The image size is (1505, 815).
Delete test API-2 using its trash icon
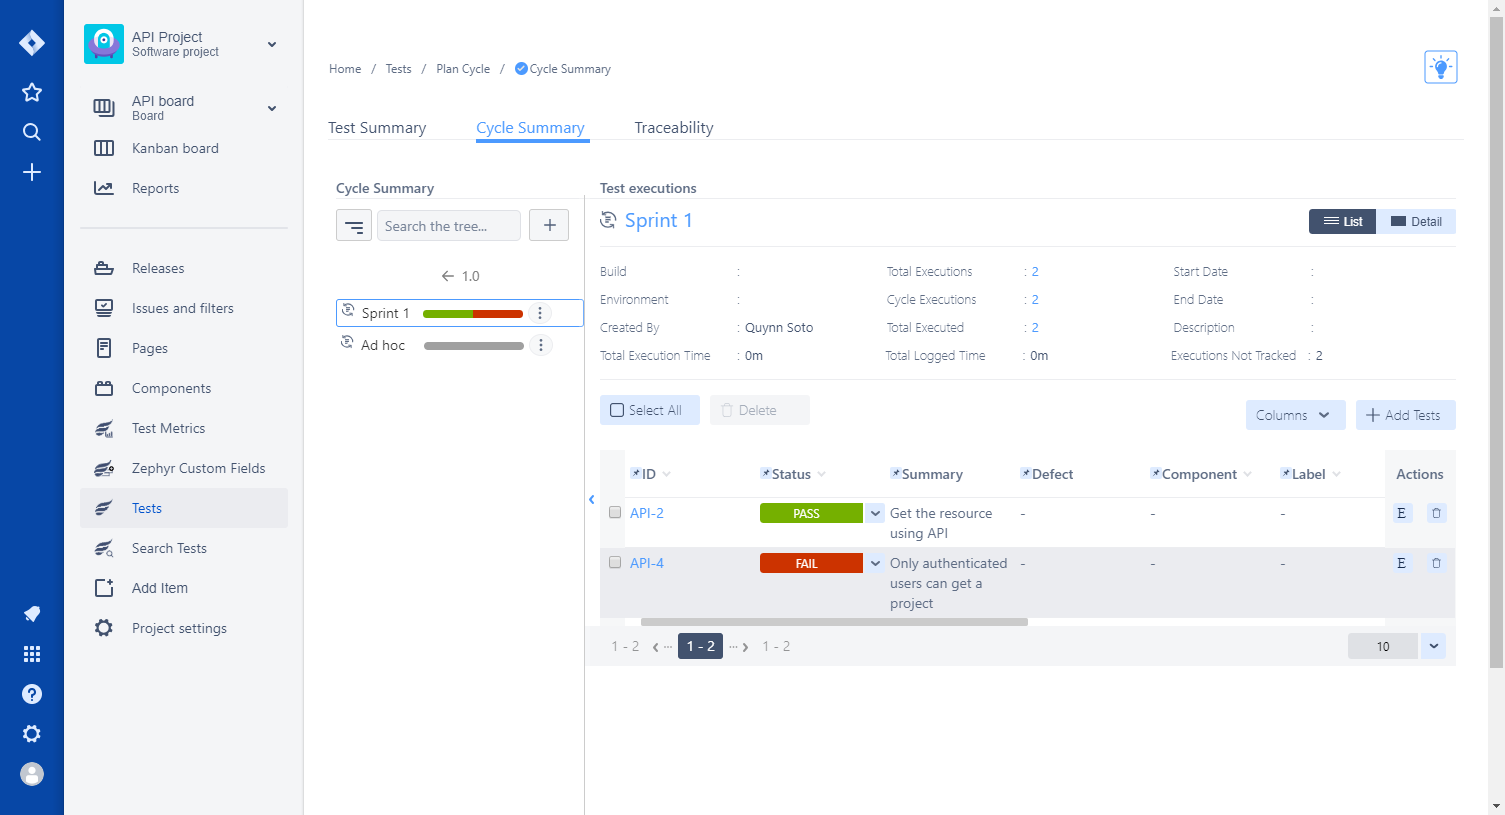coord(1436,512)
